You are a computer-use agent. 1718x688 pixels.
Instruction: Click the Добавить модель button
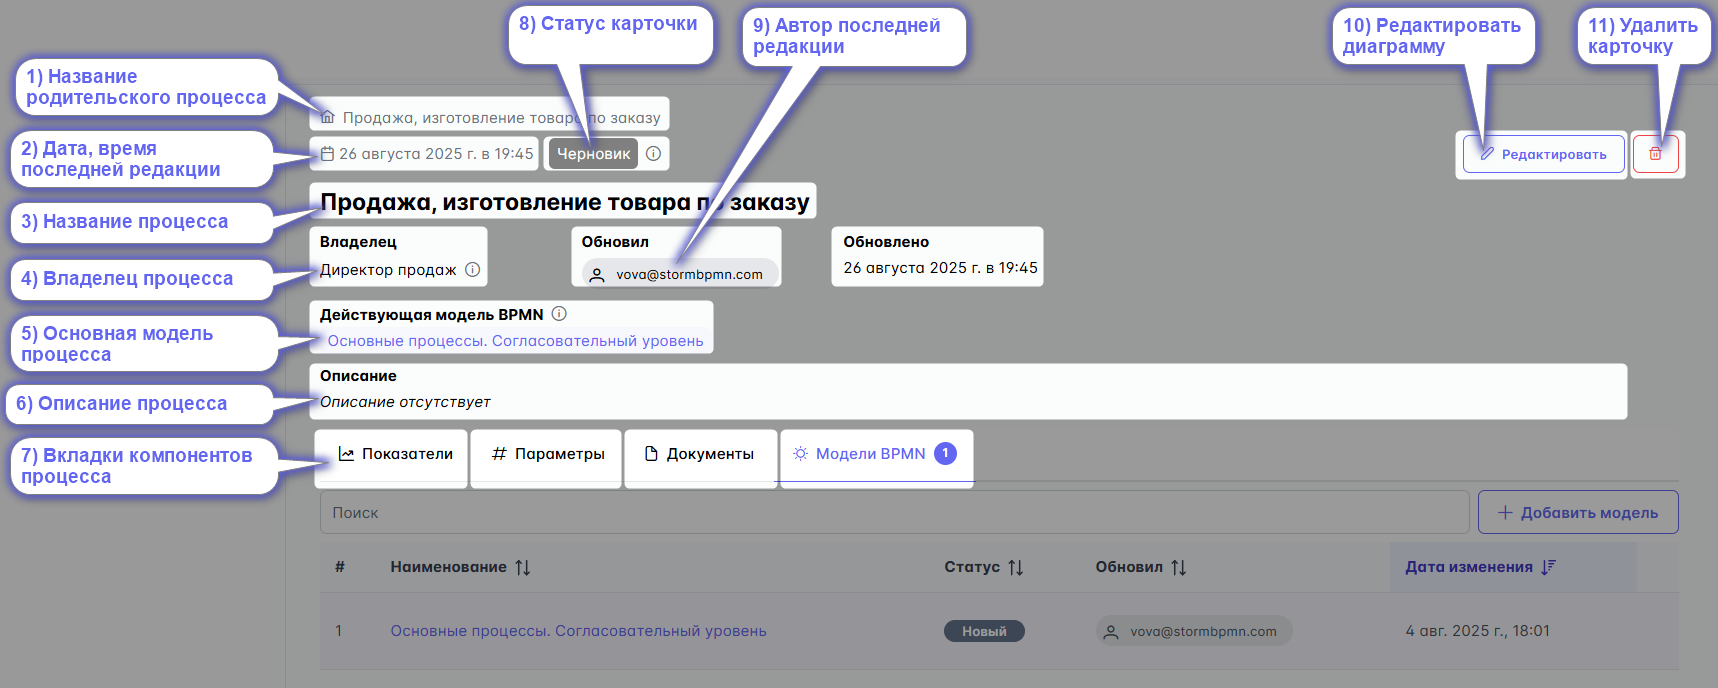1577,513
